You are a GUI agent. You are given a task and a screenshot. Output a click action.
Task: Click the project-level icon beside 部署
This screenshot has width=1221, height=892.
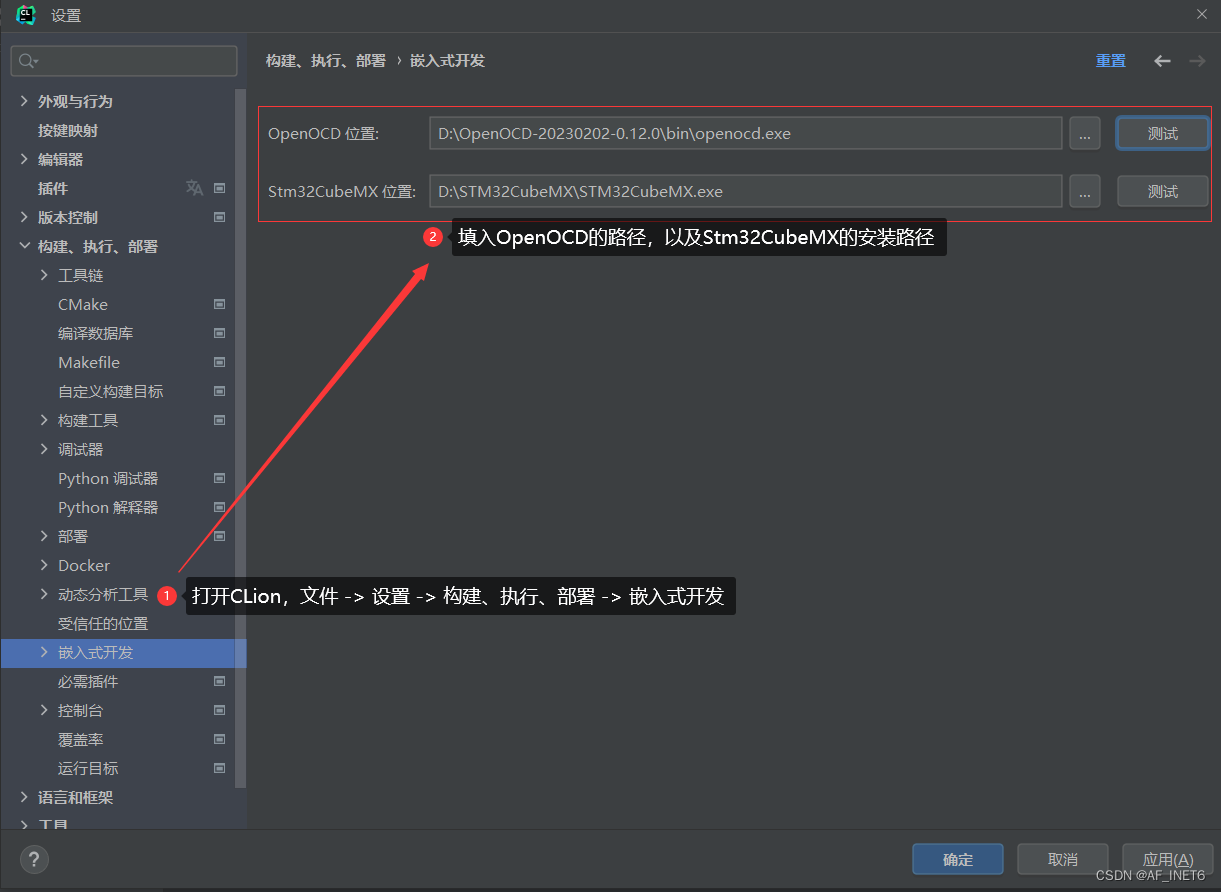pos(220,536)
